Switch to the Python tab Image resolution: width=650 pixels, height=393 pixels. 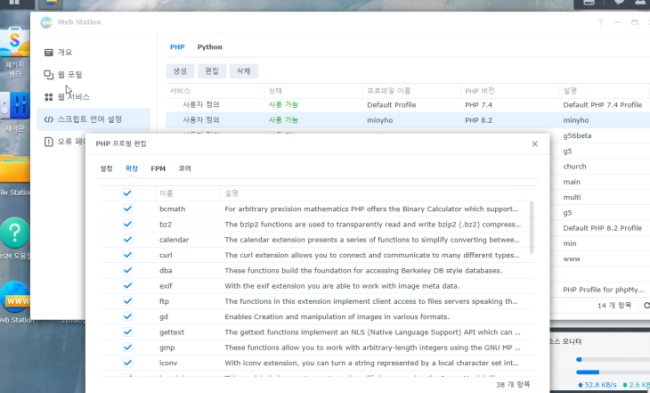click(210, 47)
